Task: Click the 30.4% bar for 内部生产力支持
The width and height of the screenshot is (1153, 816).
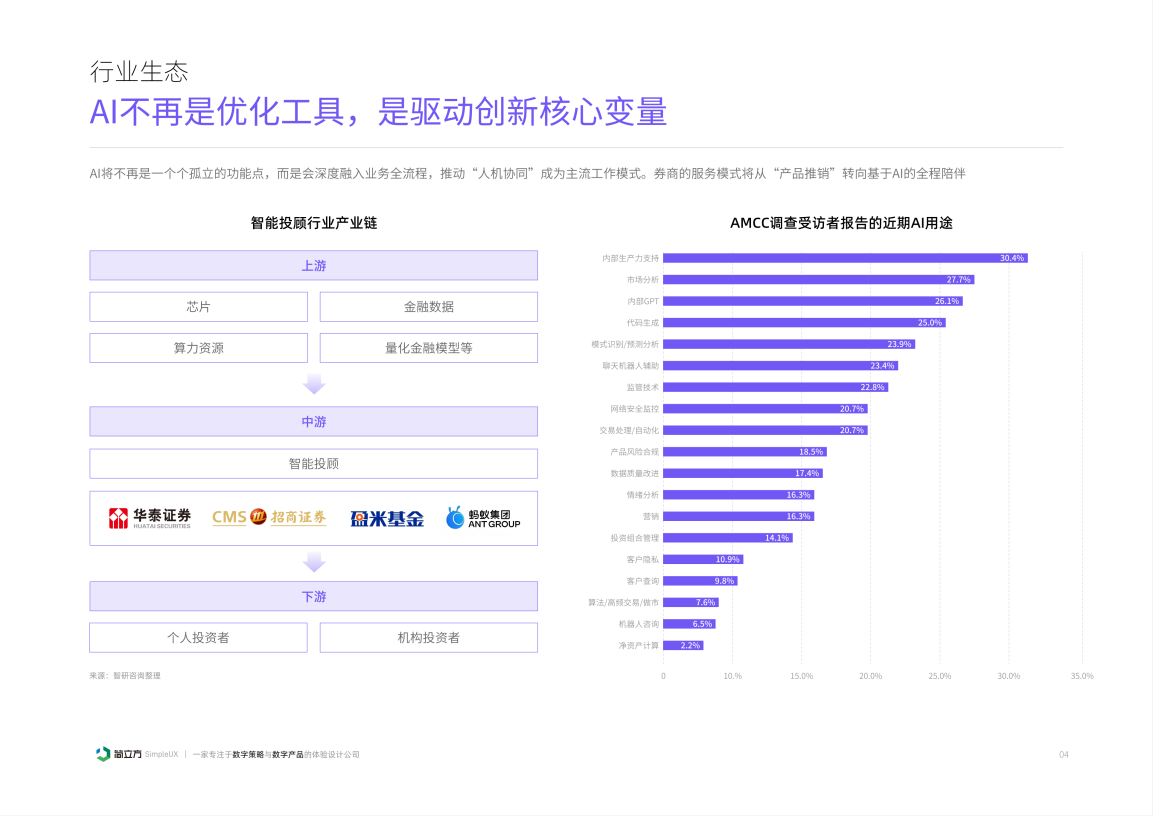Action: (845, 258)
